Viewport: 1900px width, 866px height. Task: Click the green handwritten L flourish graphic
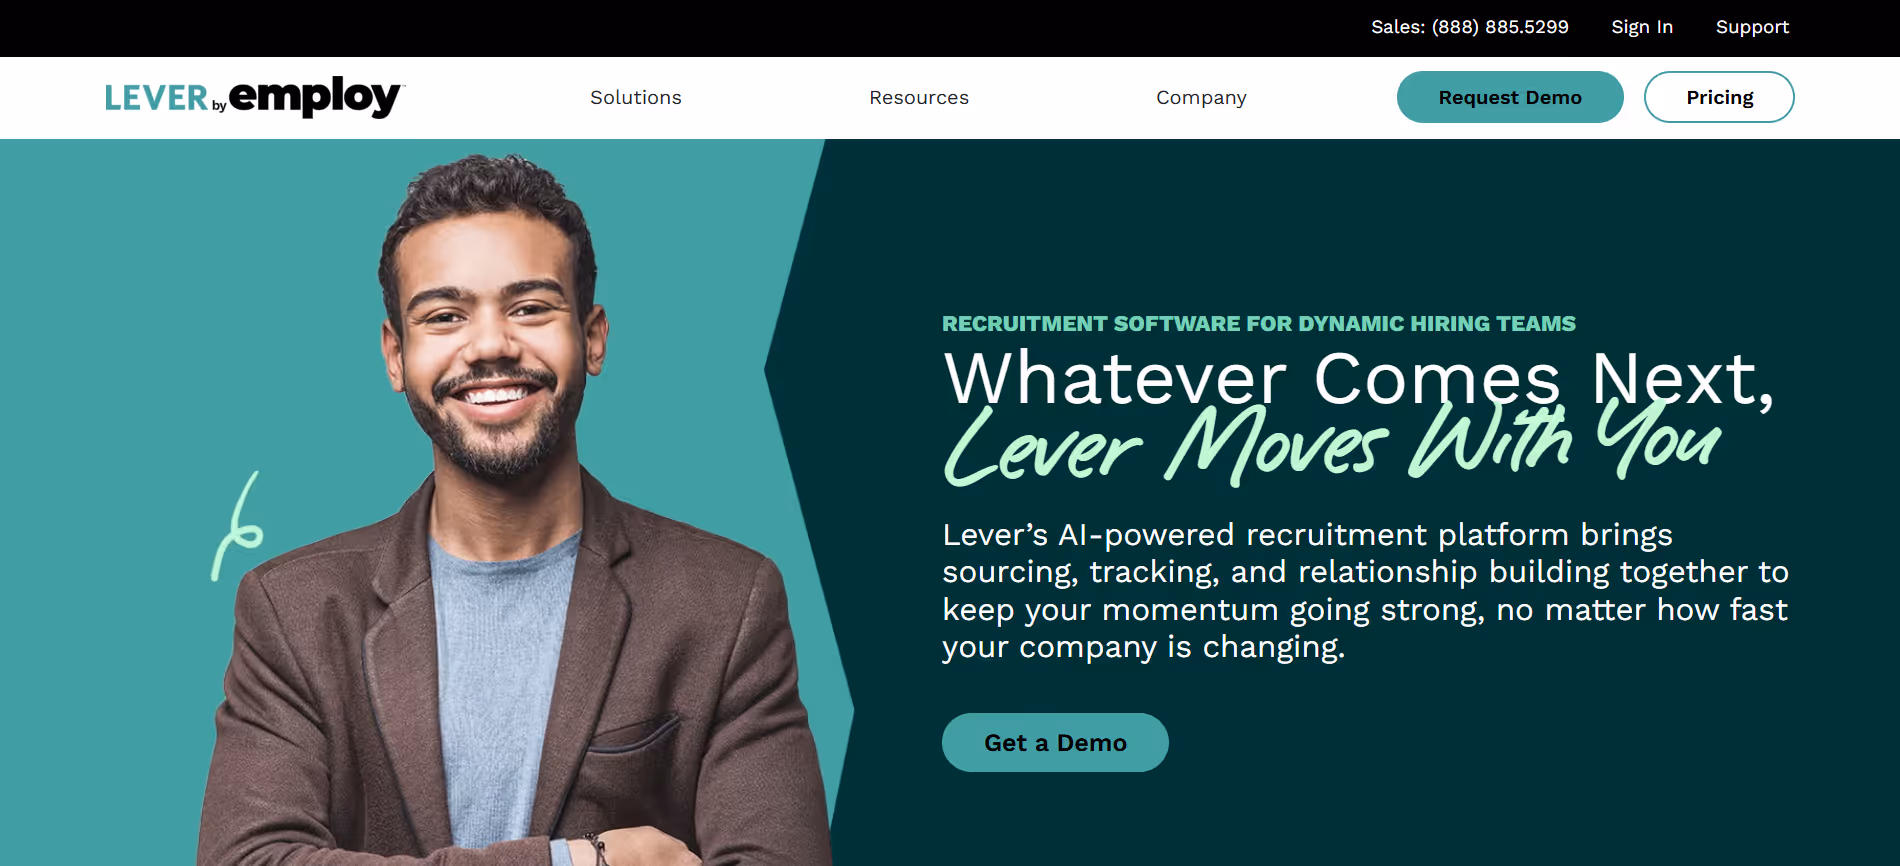pyautogui.click(x=237, y=526)
